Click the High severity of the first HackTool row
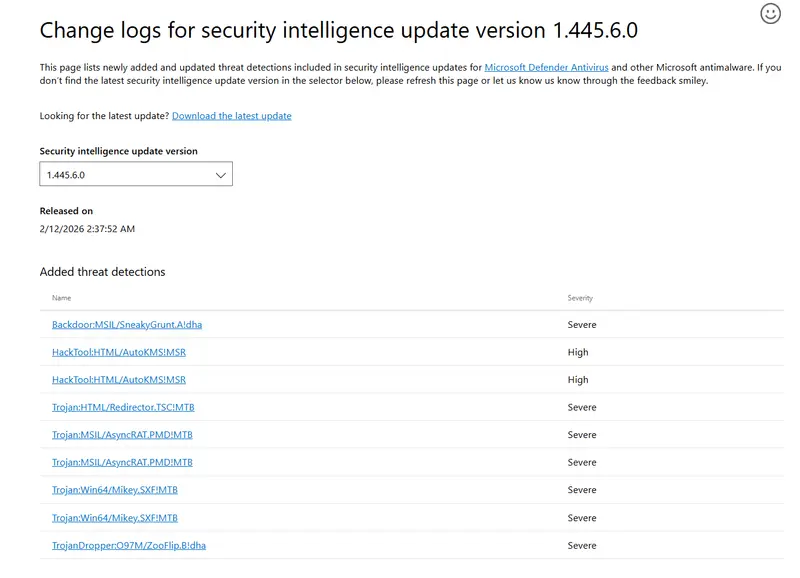The image size is (800, 578). click(578, 352)
